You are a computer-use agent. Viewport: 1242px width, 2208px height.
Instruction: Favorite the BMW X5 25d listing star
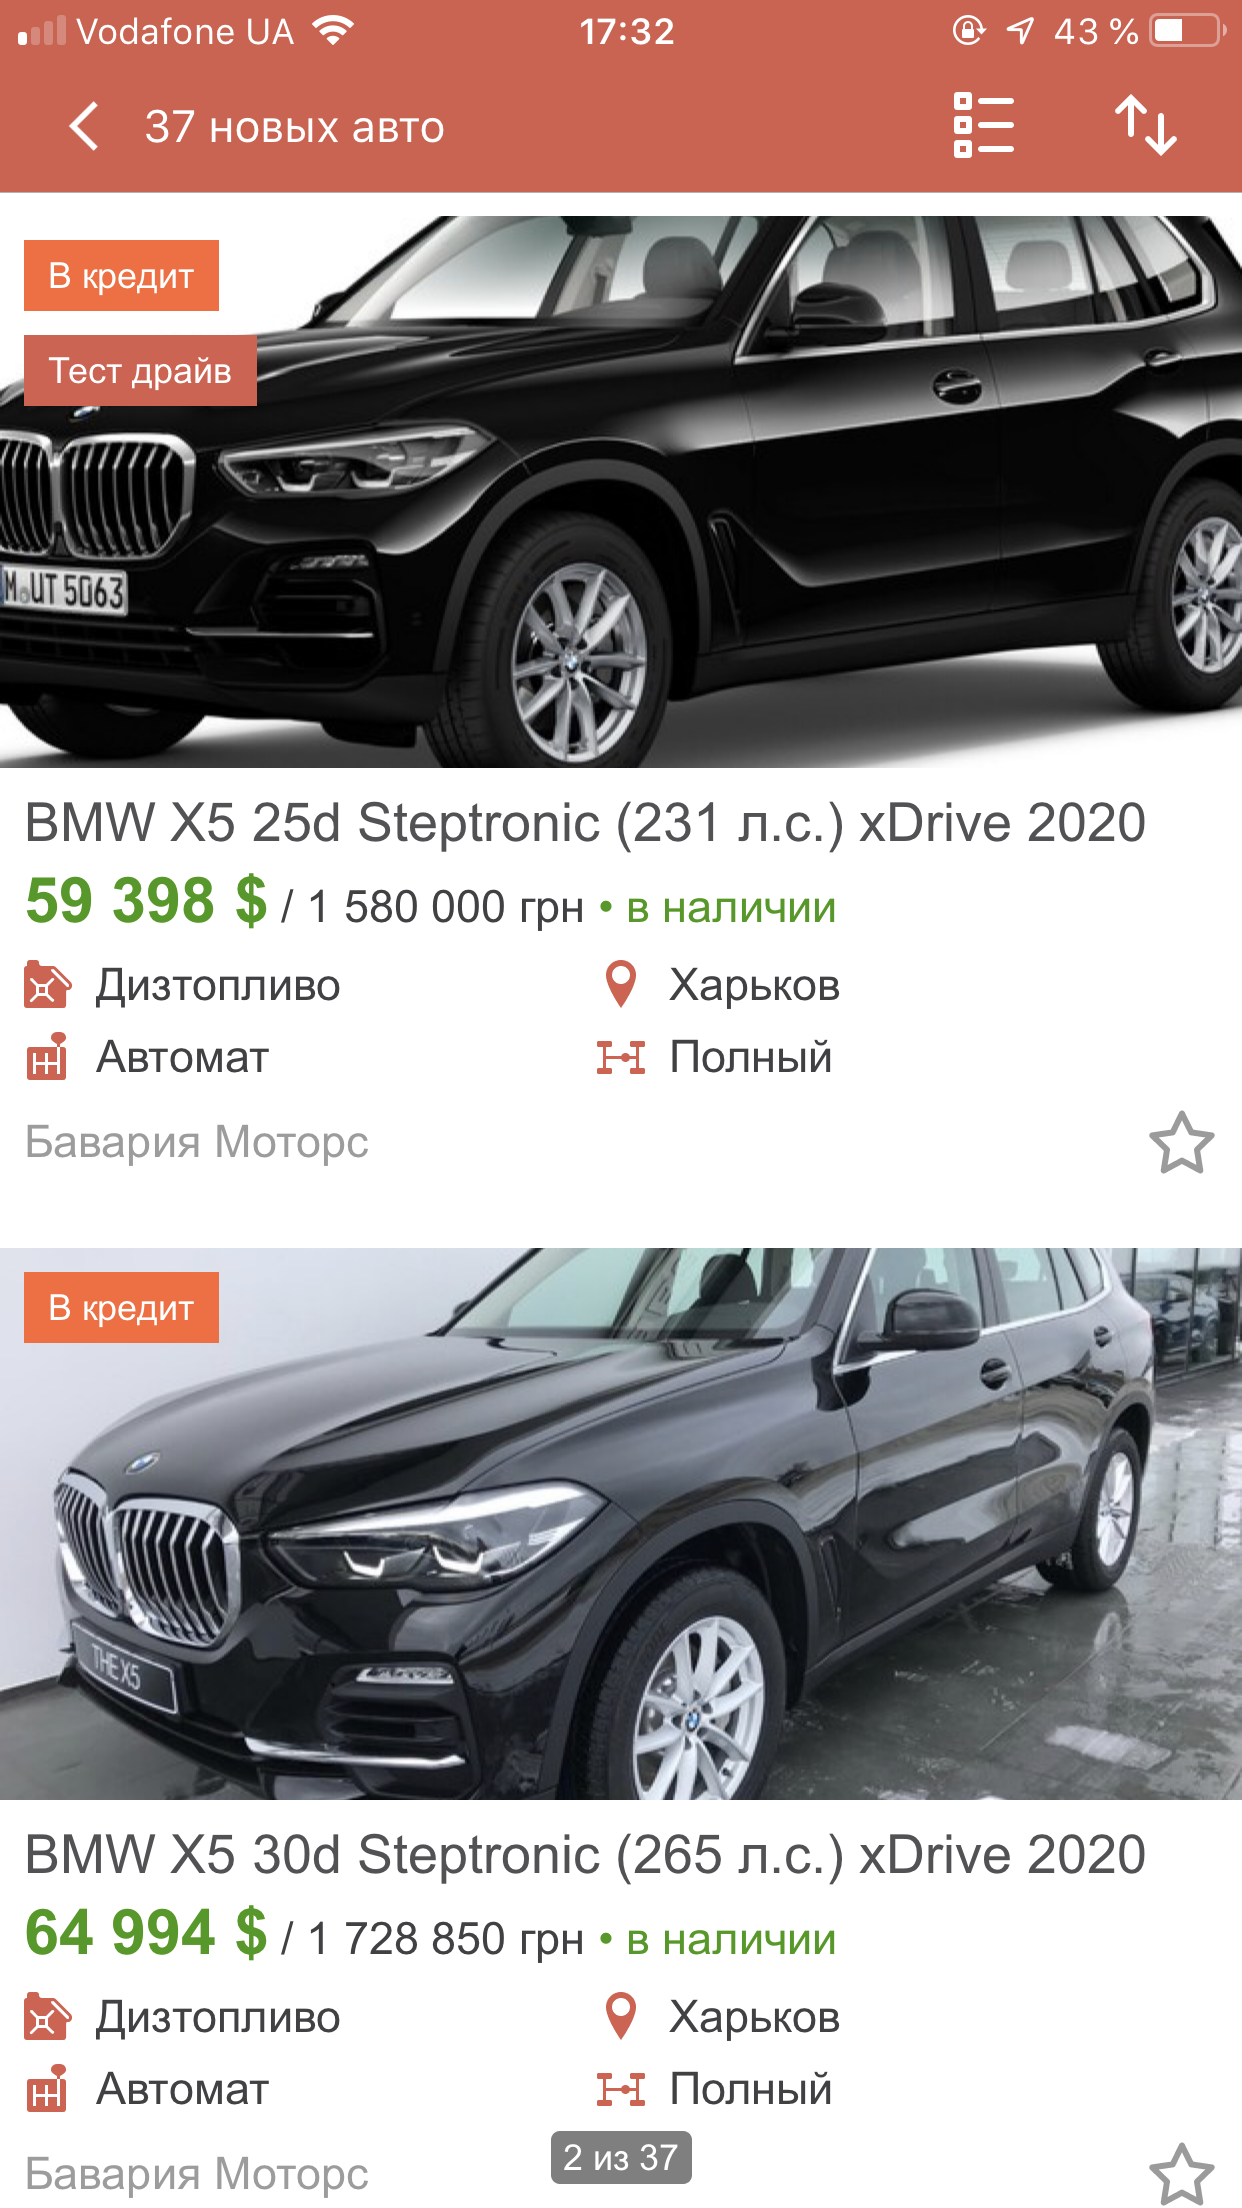point(1181,1143)
